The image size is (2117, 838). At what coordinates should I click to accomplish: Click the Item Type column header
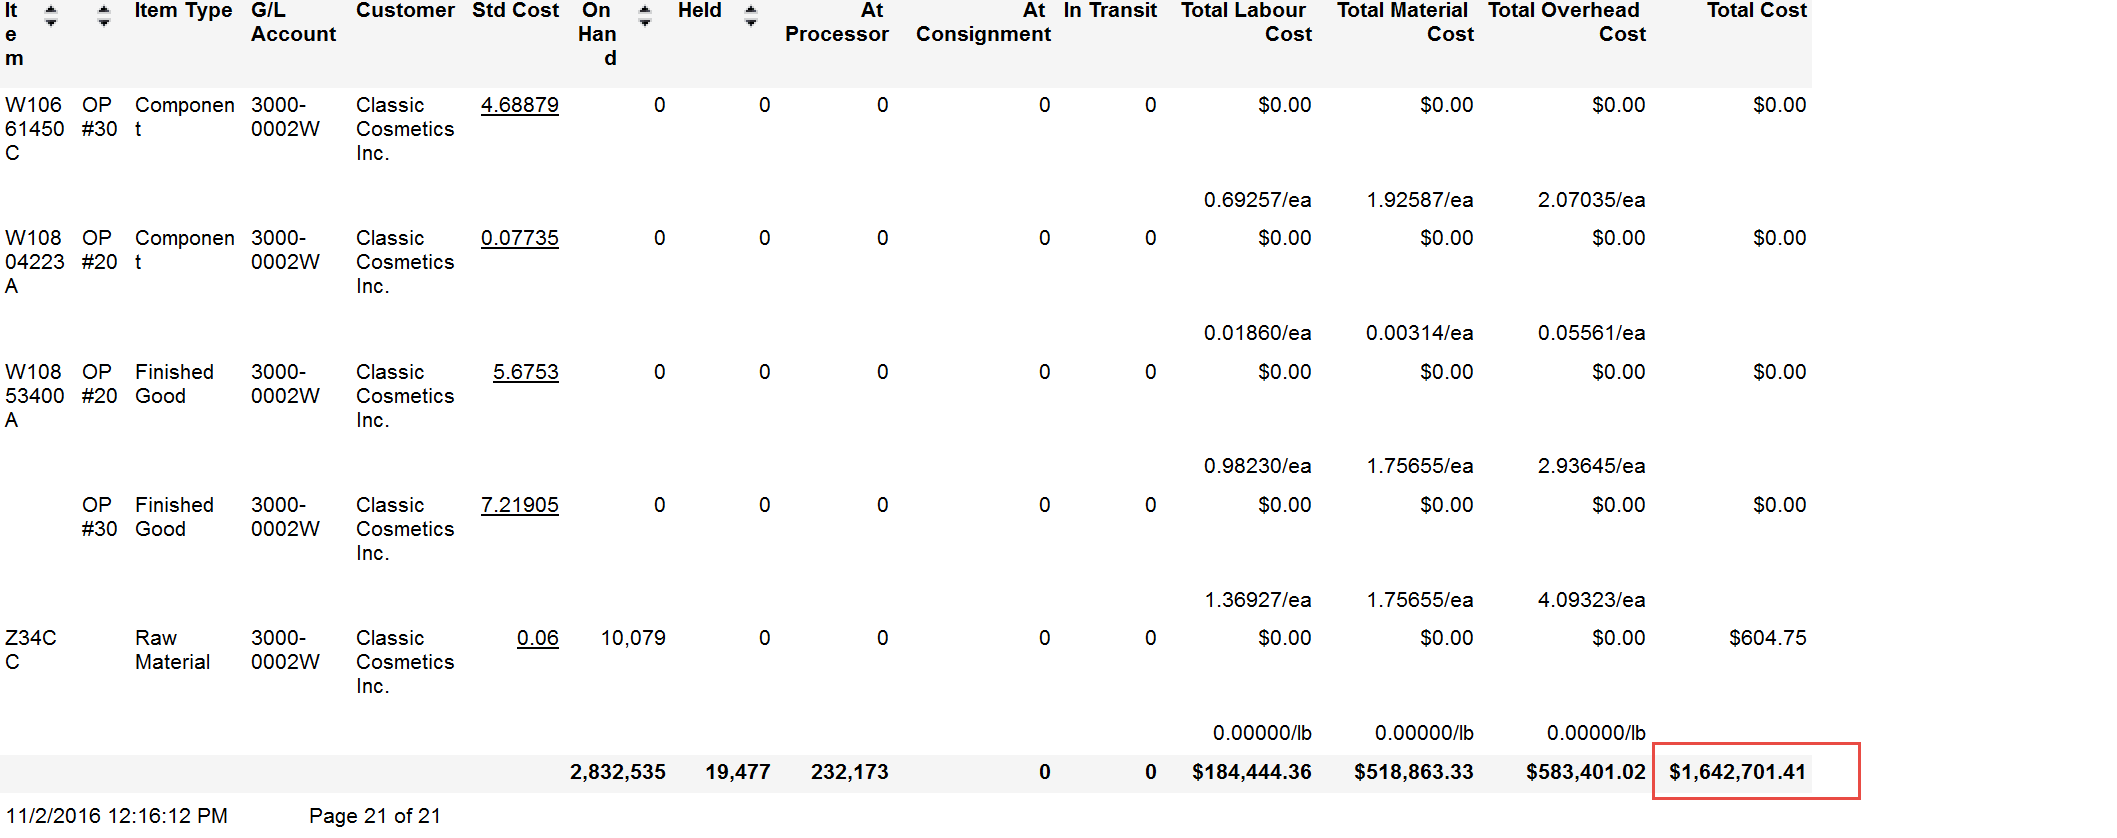[183, 11]
